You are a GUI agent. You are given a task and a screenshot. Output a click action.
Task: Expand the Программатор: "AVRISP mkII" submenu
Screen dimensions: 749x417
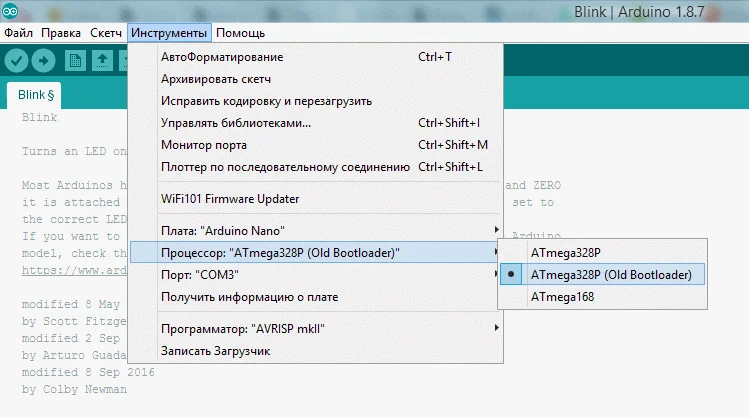[316, 329]
